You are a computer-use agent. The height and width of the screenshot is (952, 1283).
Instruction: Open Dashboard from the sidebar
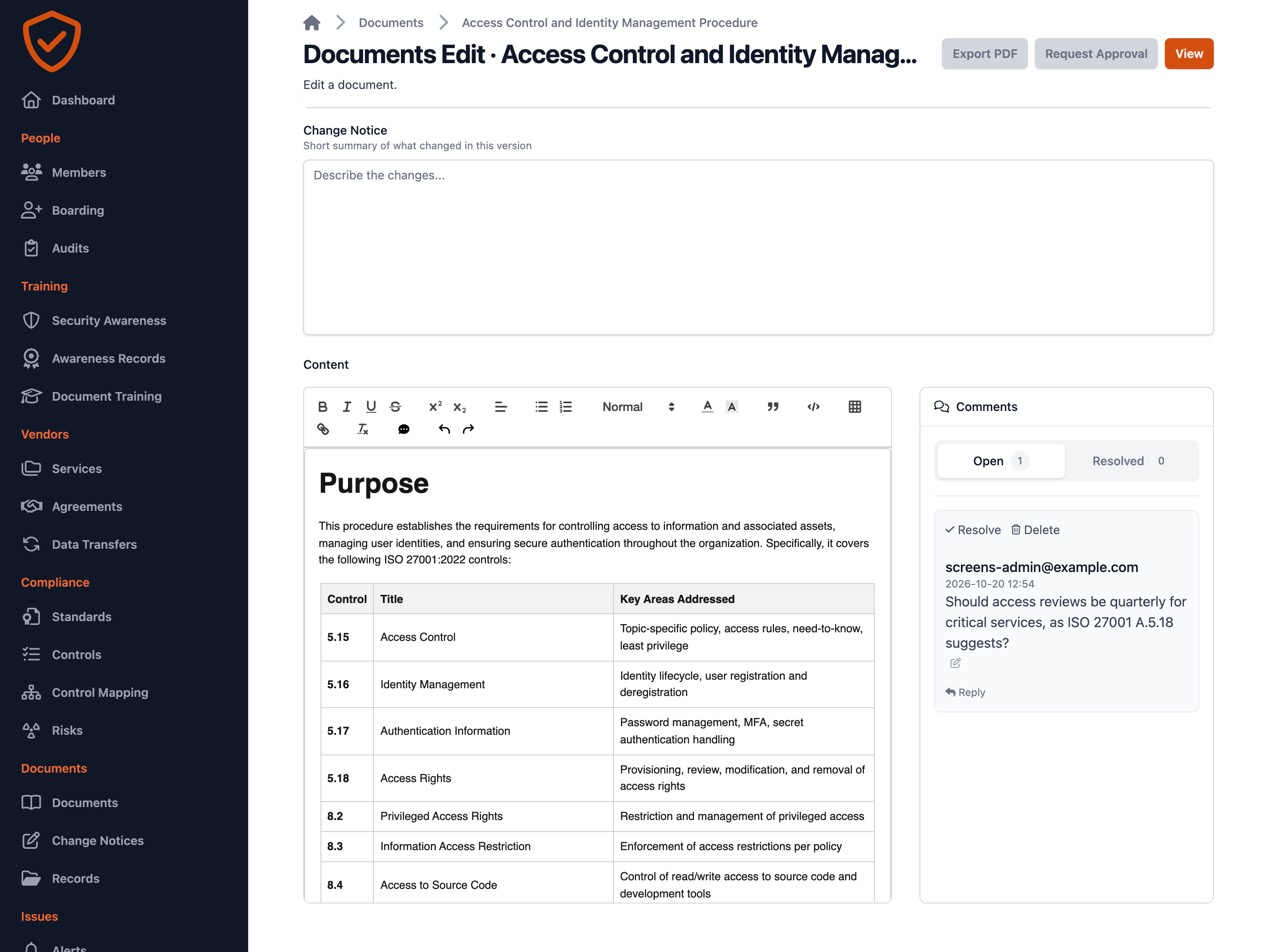point(83,100)
